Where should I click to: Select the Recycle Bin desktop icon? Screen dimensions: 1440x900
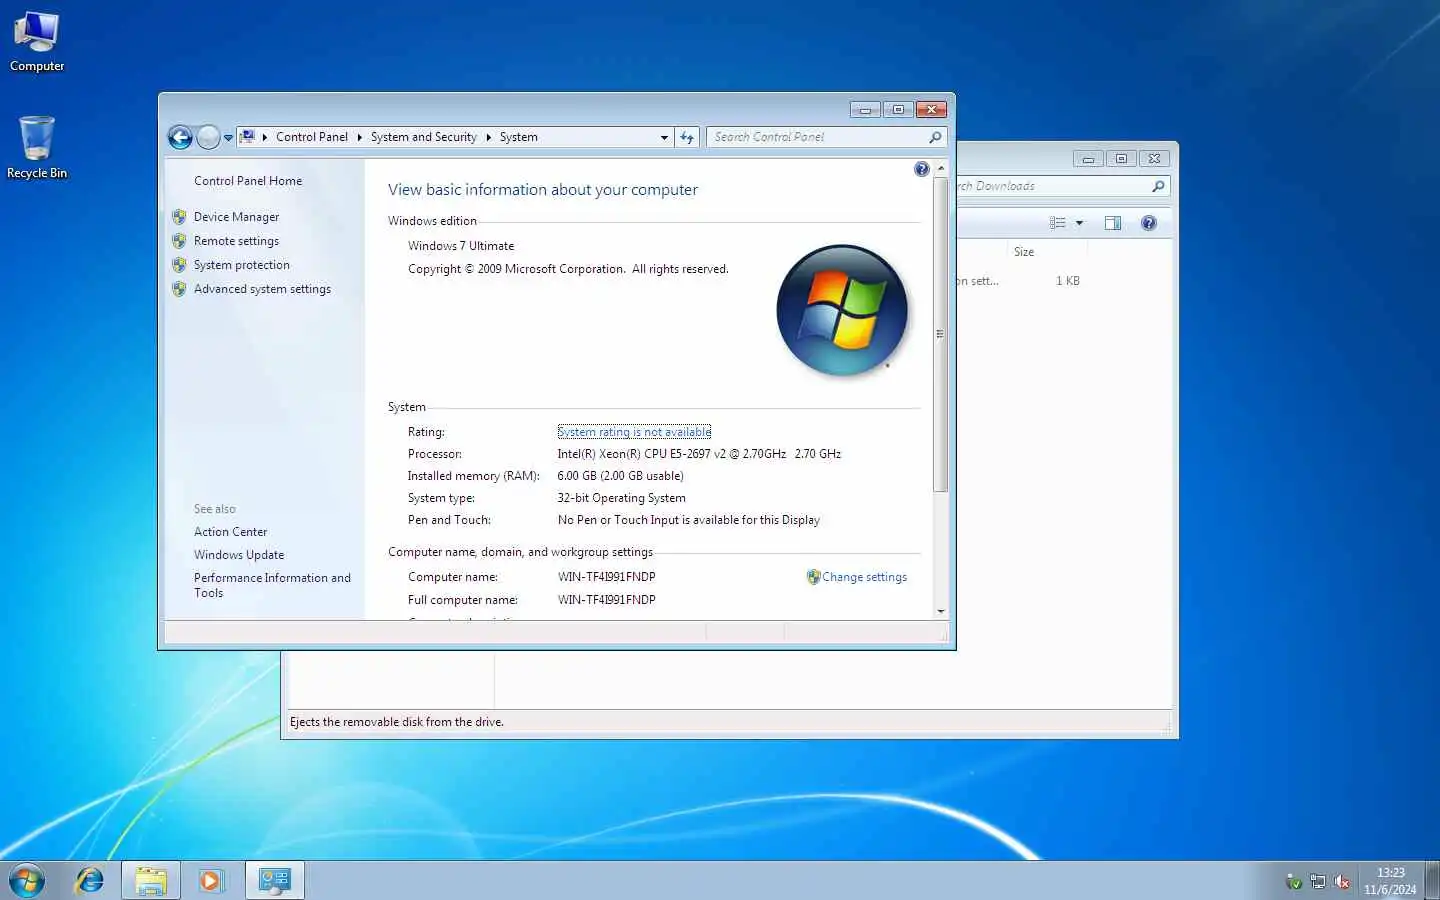(37, 147)
